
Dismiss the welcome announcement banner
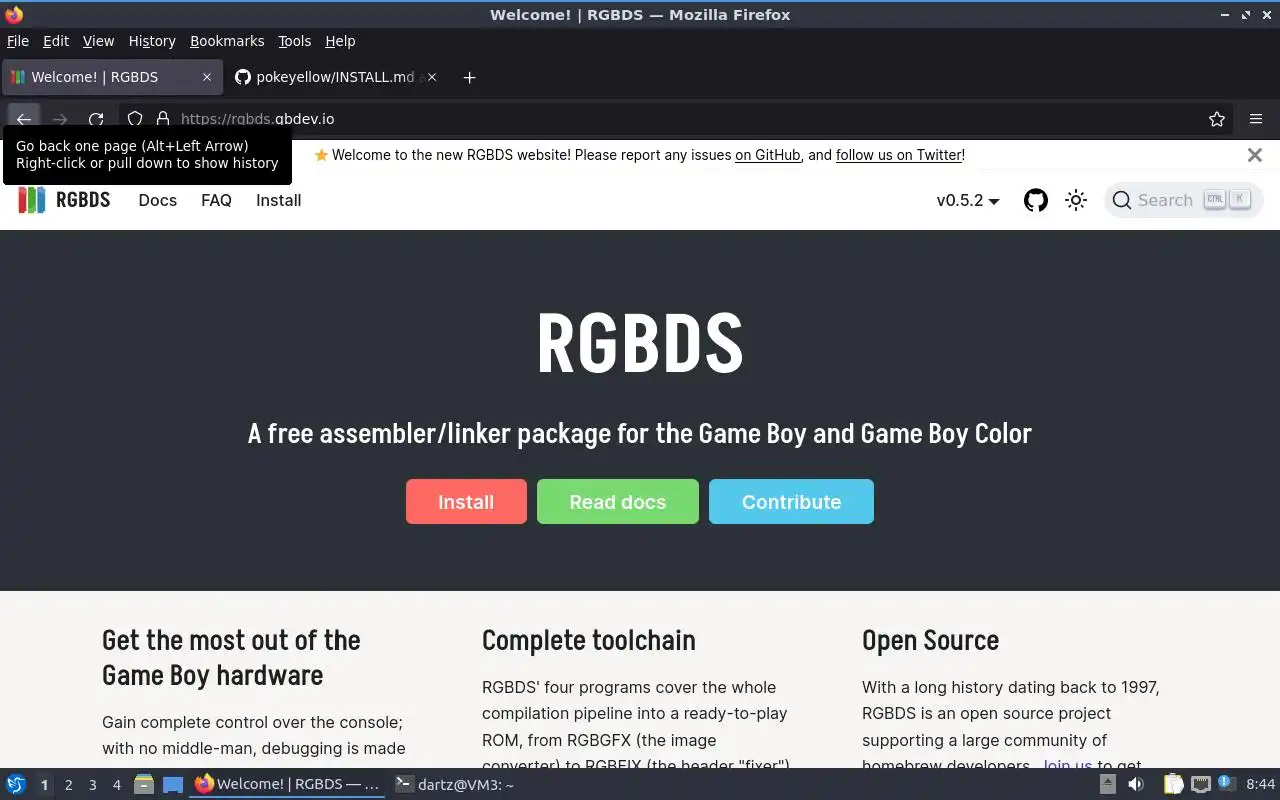point(1255,155)
